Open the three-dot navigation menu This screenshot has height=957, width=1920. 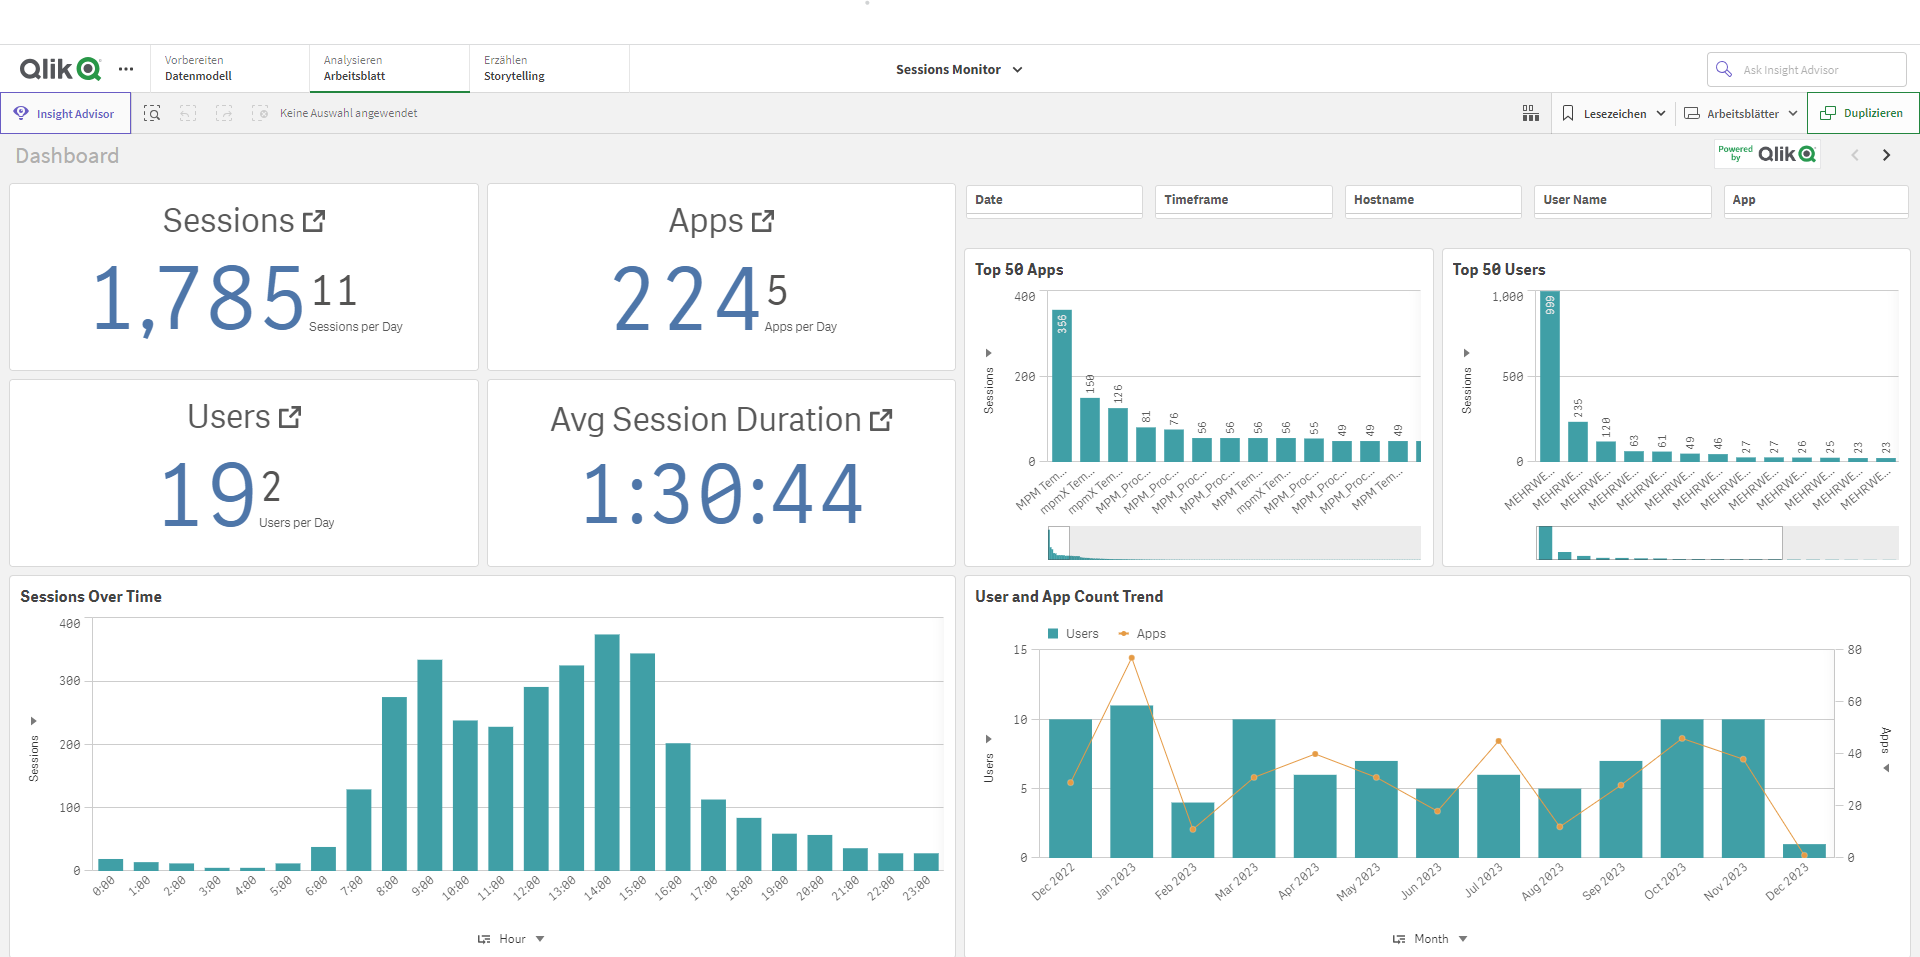tap(126, 69)
